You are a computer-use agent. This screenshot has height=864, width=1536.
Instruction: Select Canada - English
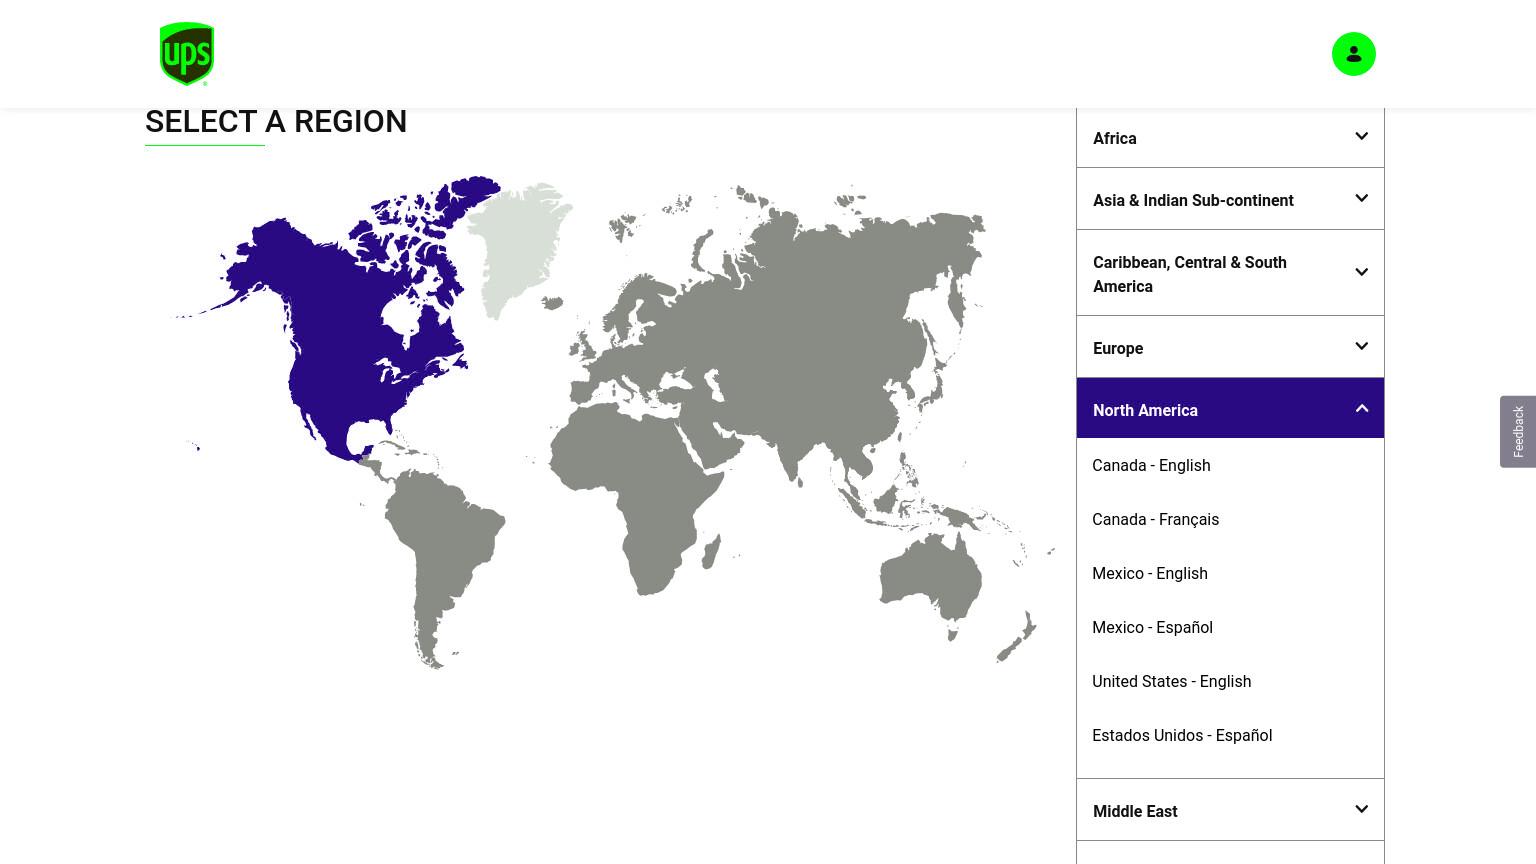click(1151, 465)
